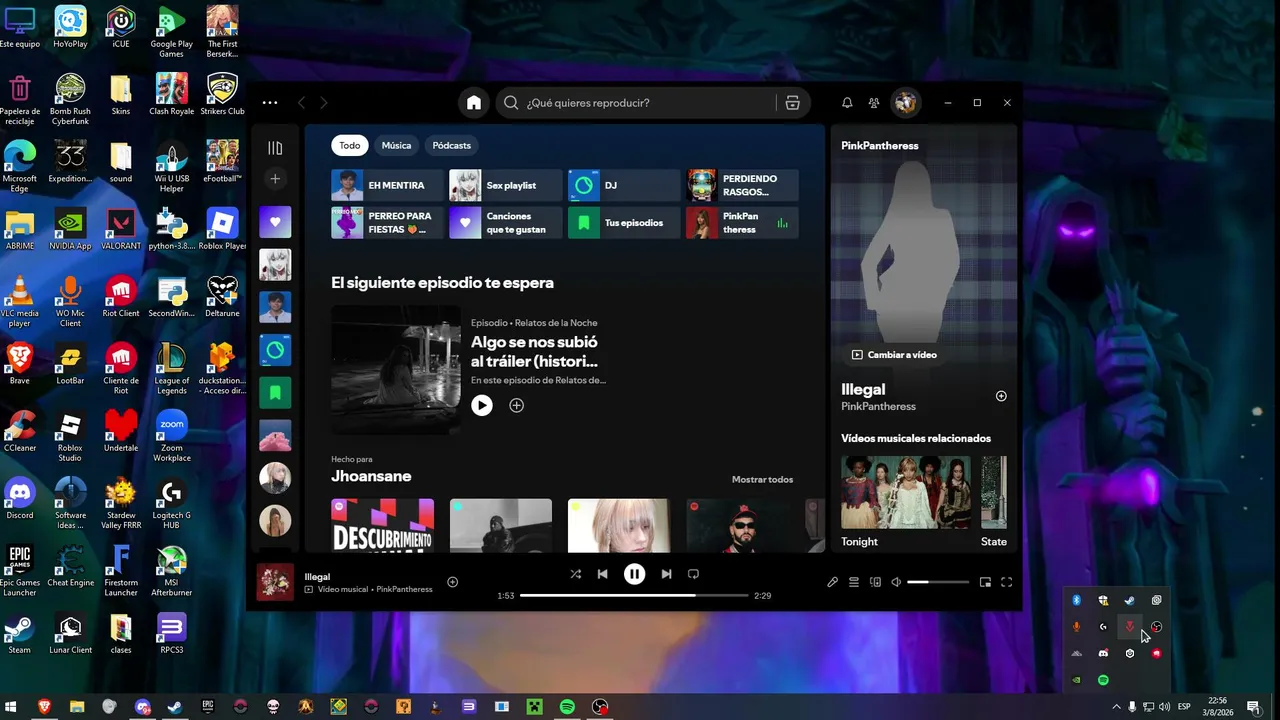
Task: Add current track to library from player bar
Action: pyautogui.click(x=452, y=582)
